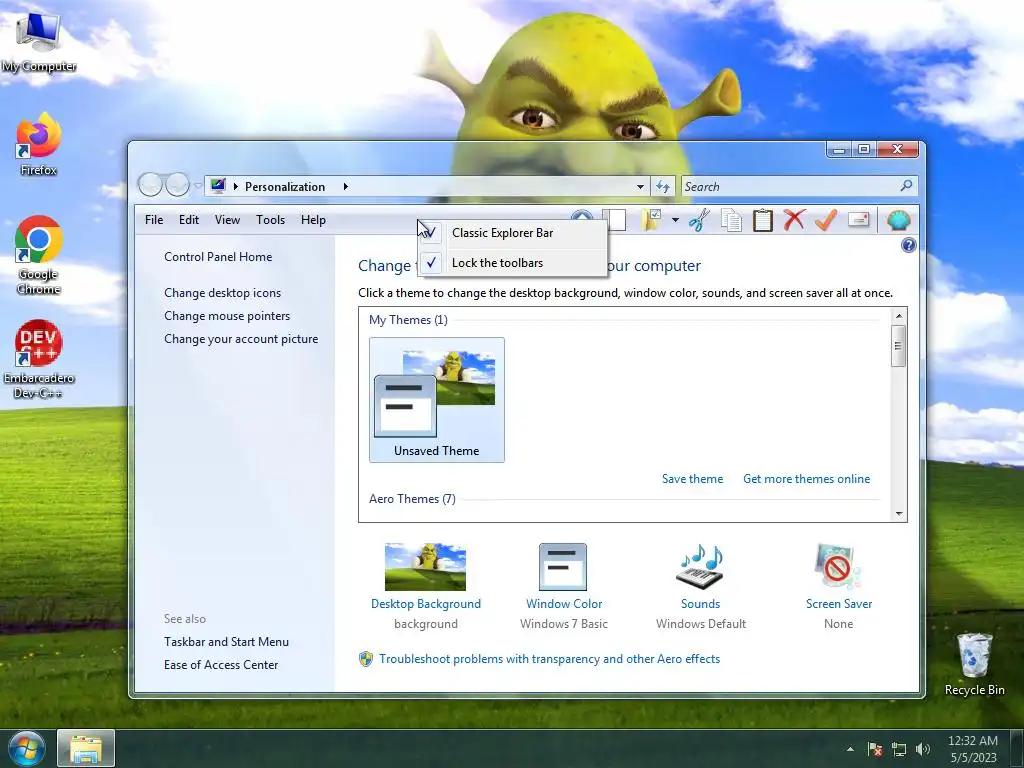
Task: Select the Embarcadero Dev-C++ desktop shortcut
Action: point(38,359)
